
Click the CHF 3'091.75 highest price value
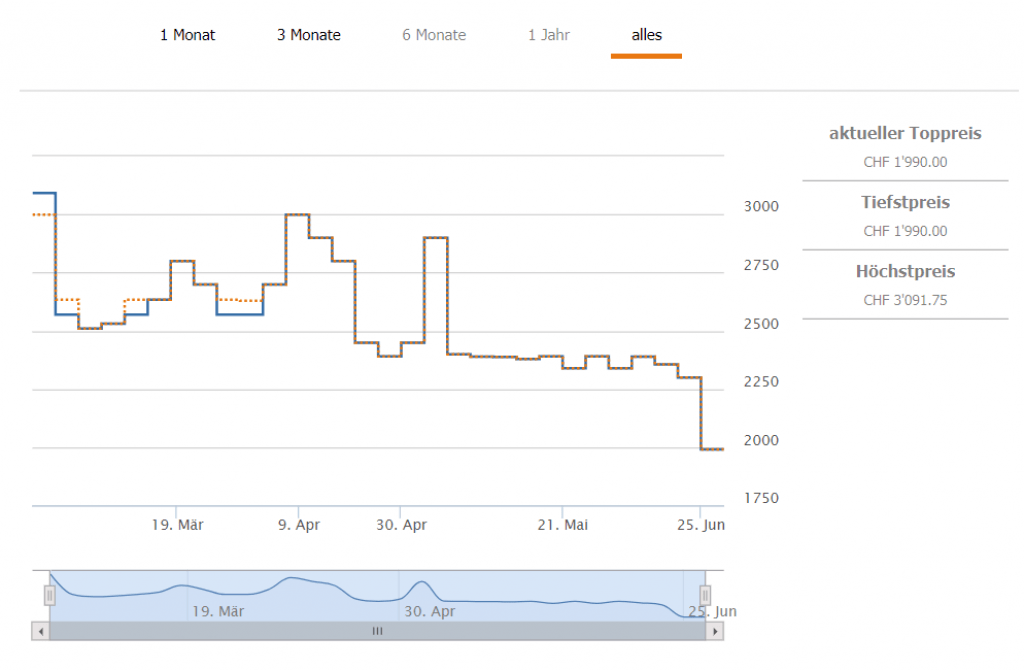click(x=905, y=300)
